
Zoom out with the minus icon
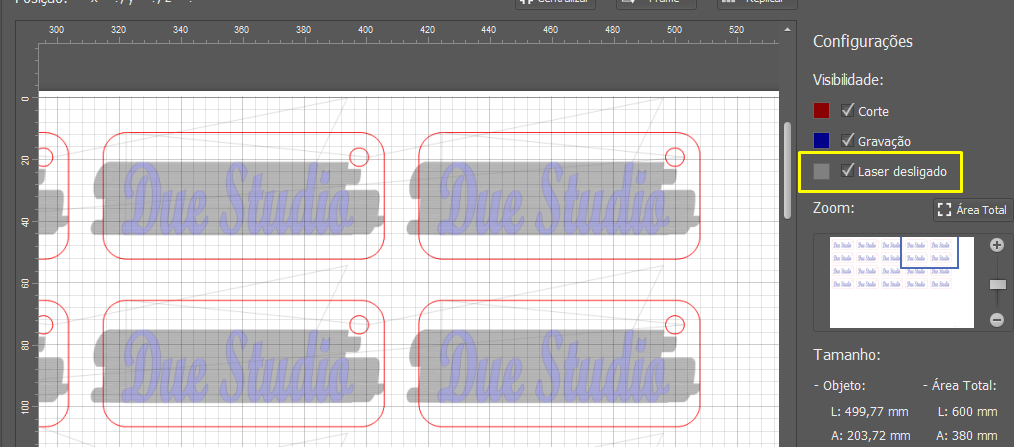[997, 319]
